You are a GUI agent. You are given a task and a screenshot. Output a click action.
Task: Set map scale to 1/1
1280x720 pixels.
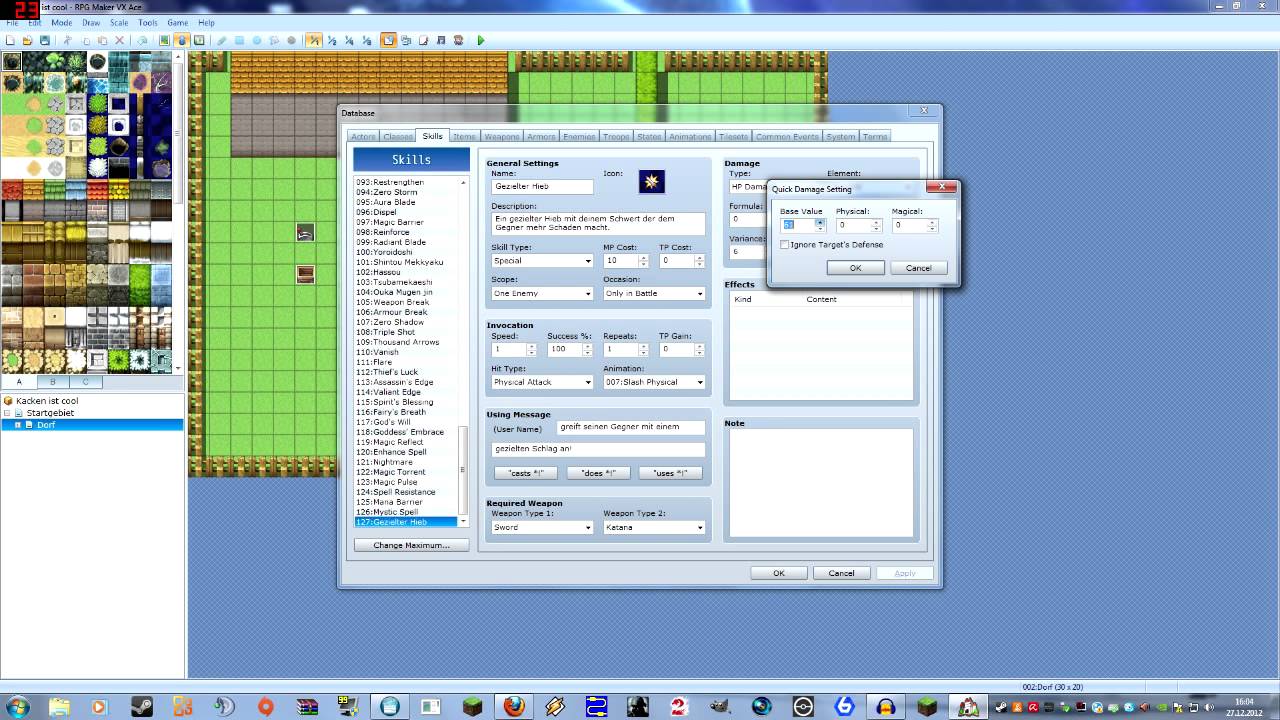(x=314, y=40)
